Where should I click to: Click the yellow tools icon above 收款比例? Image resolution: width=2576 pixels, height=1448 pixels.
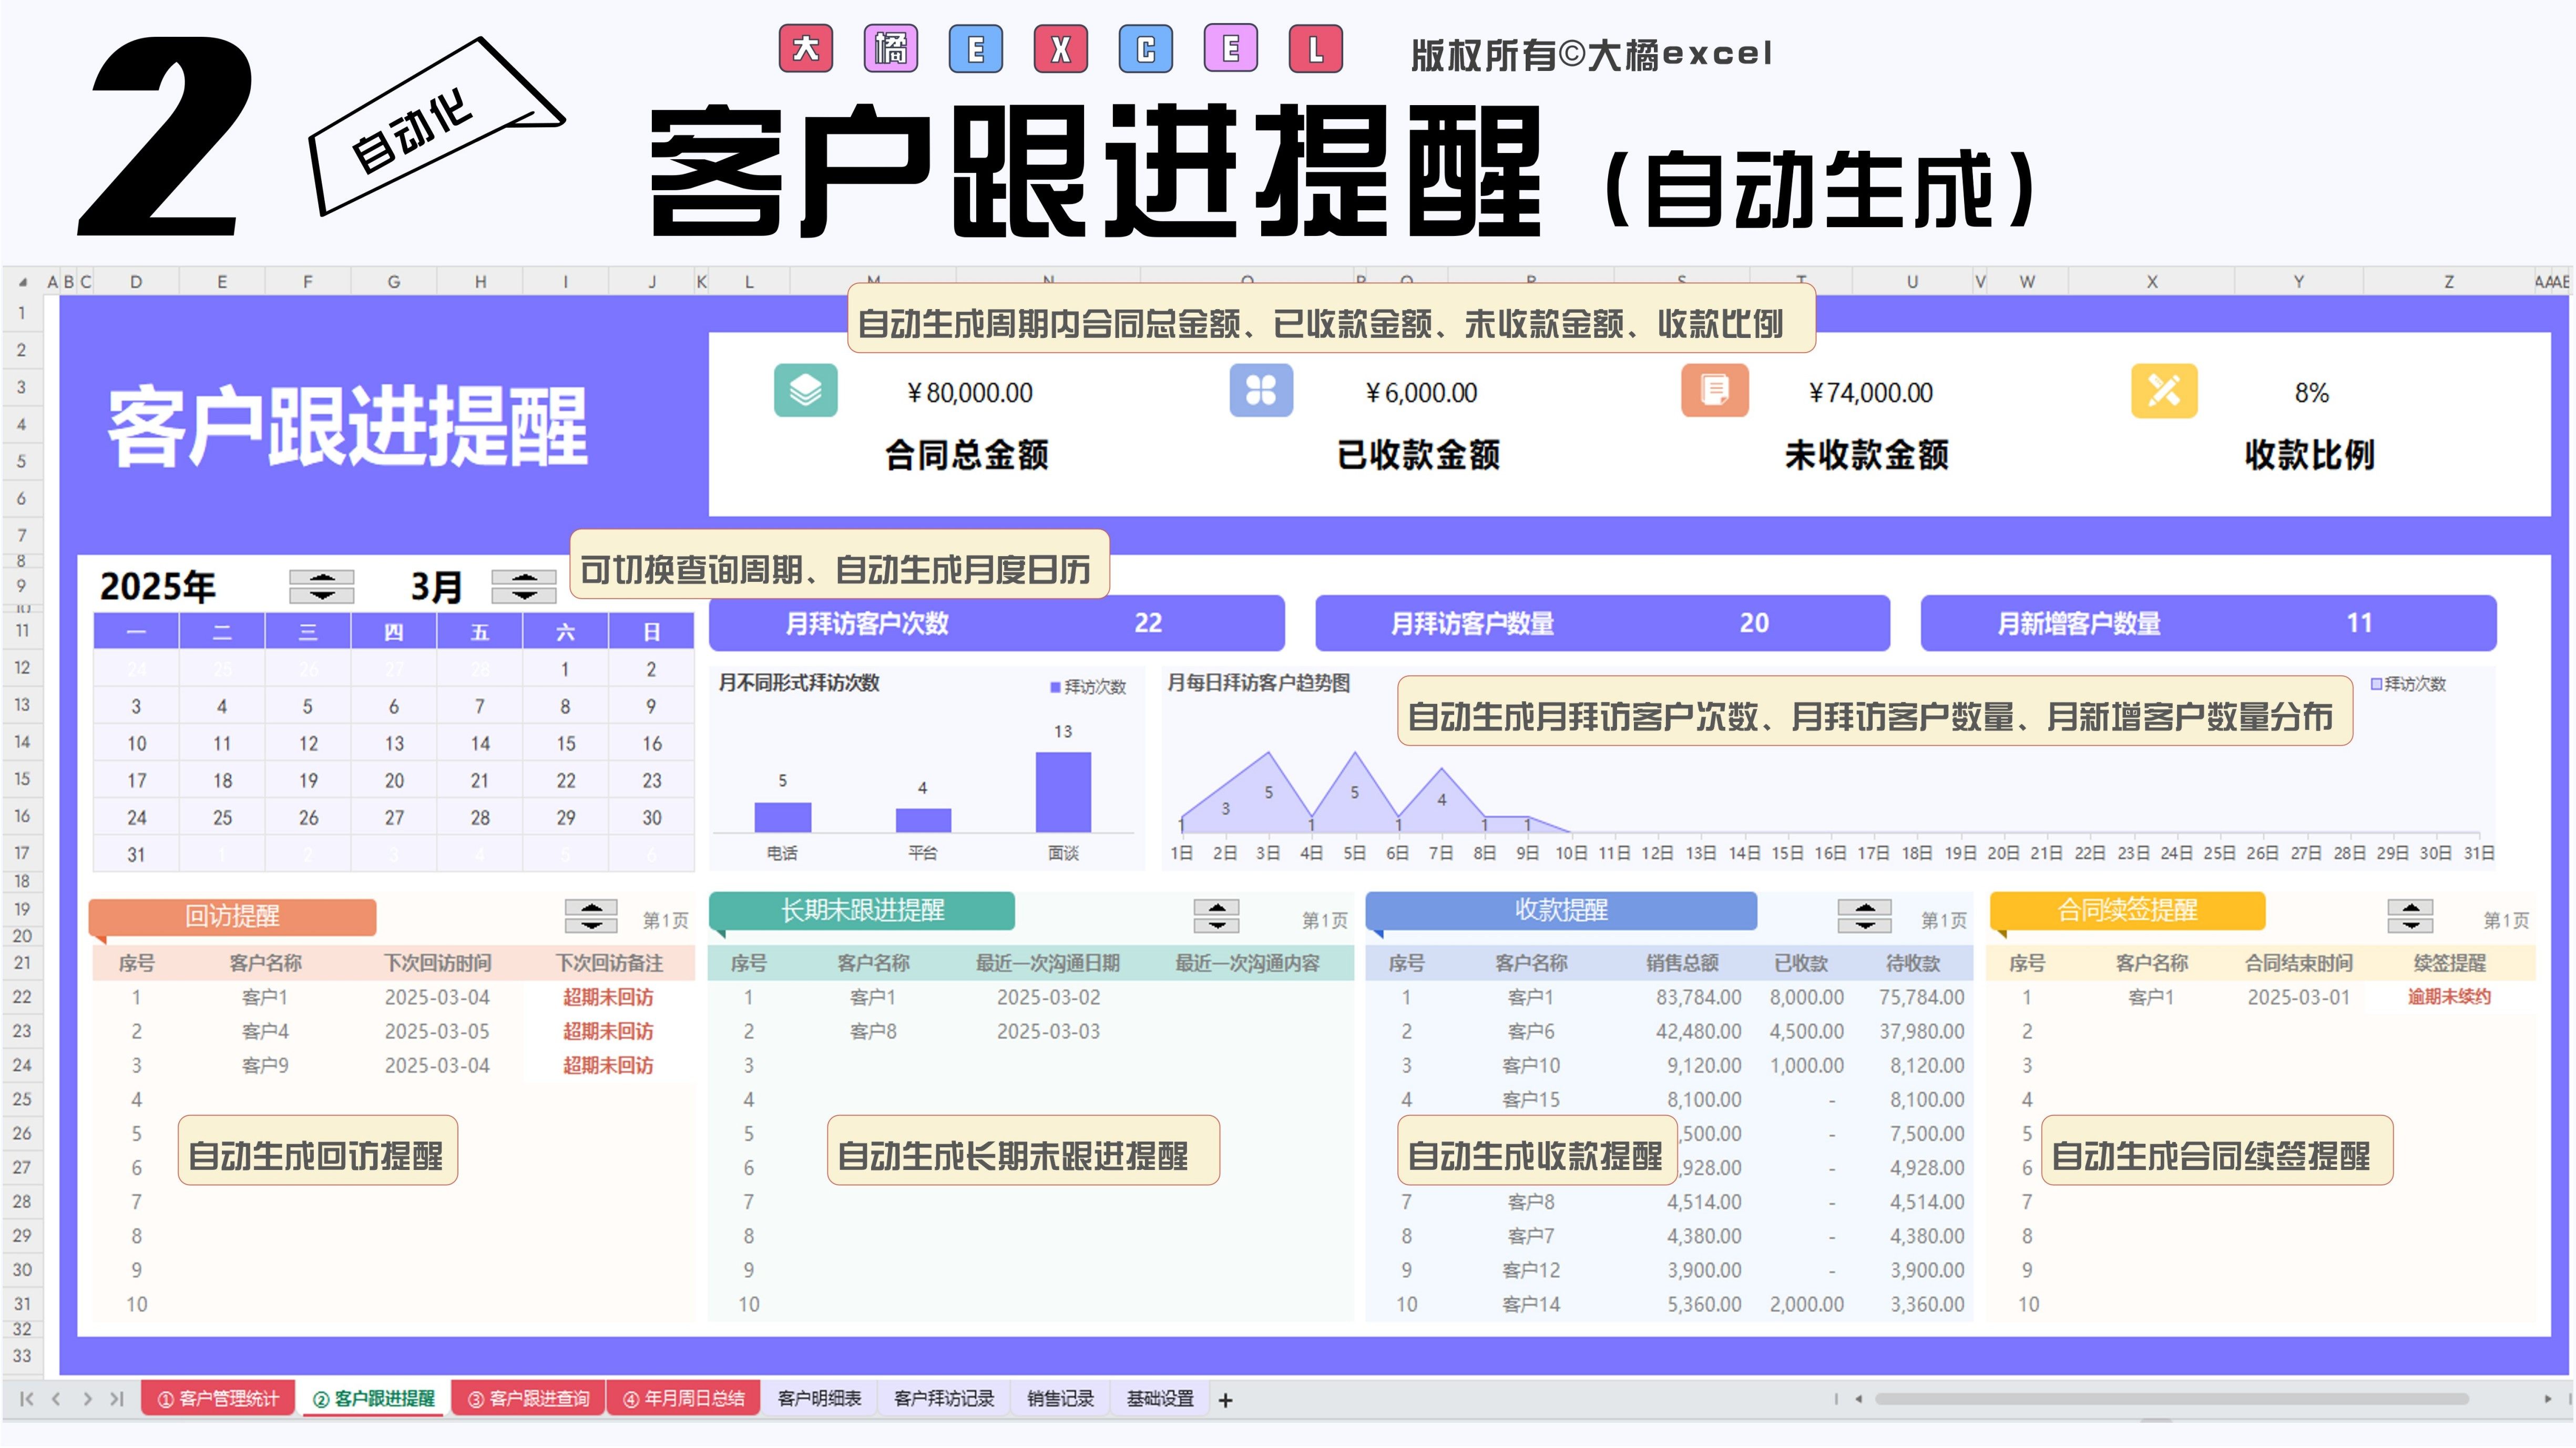(2164, 391)
